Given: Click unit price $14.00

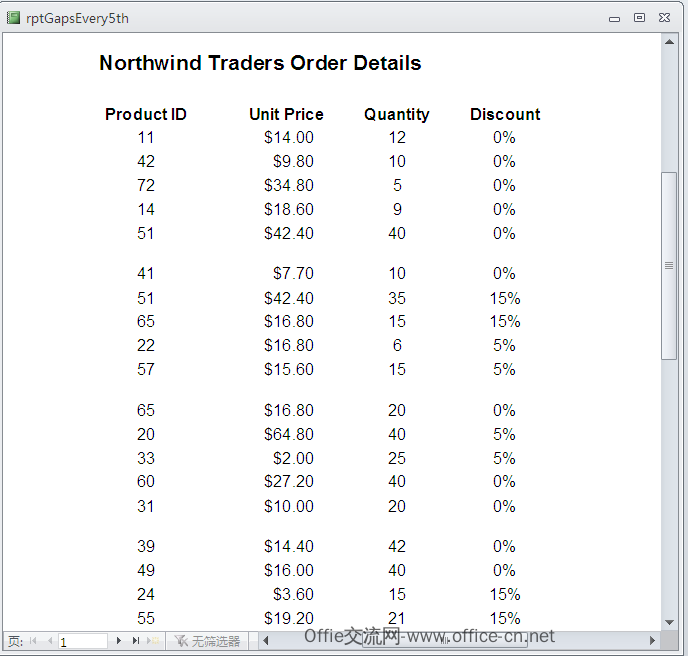Looking at the screenshot, I should (x=289, y=138).
